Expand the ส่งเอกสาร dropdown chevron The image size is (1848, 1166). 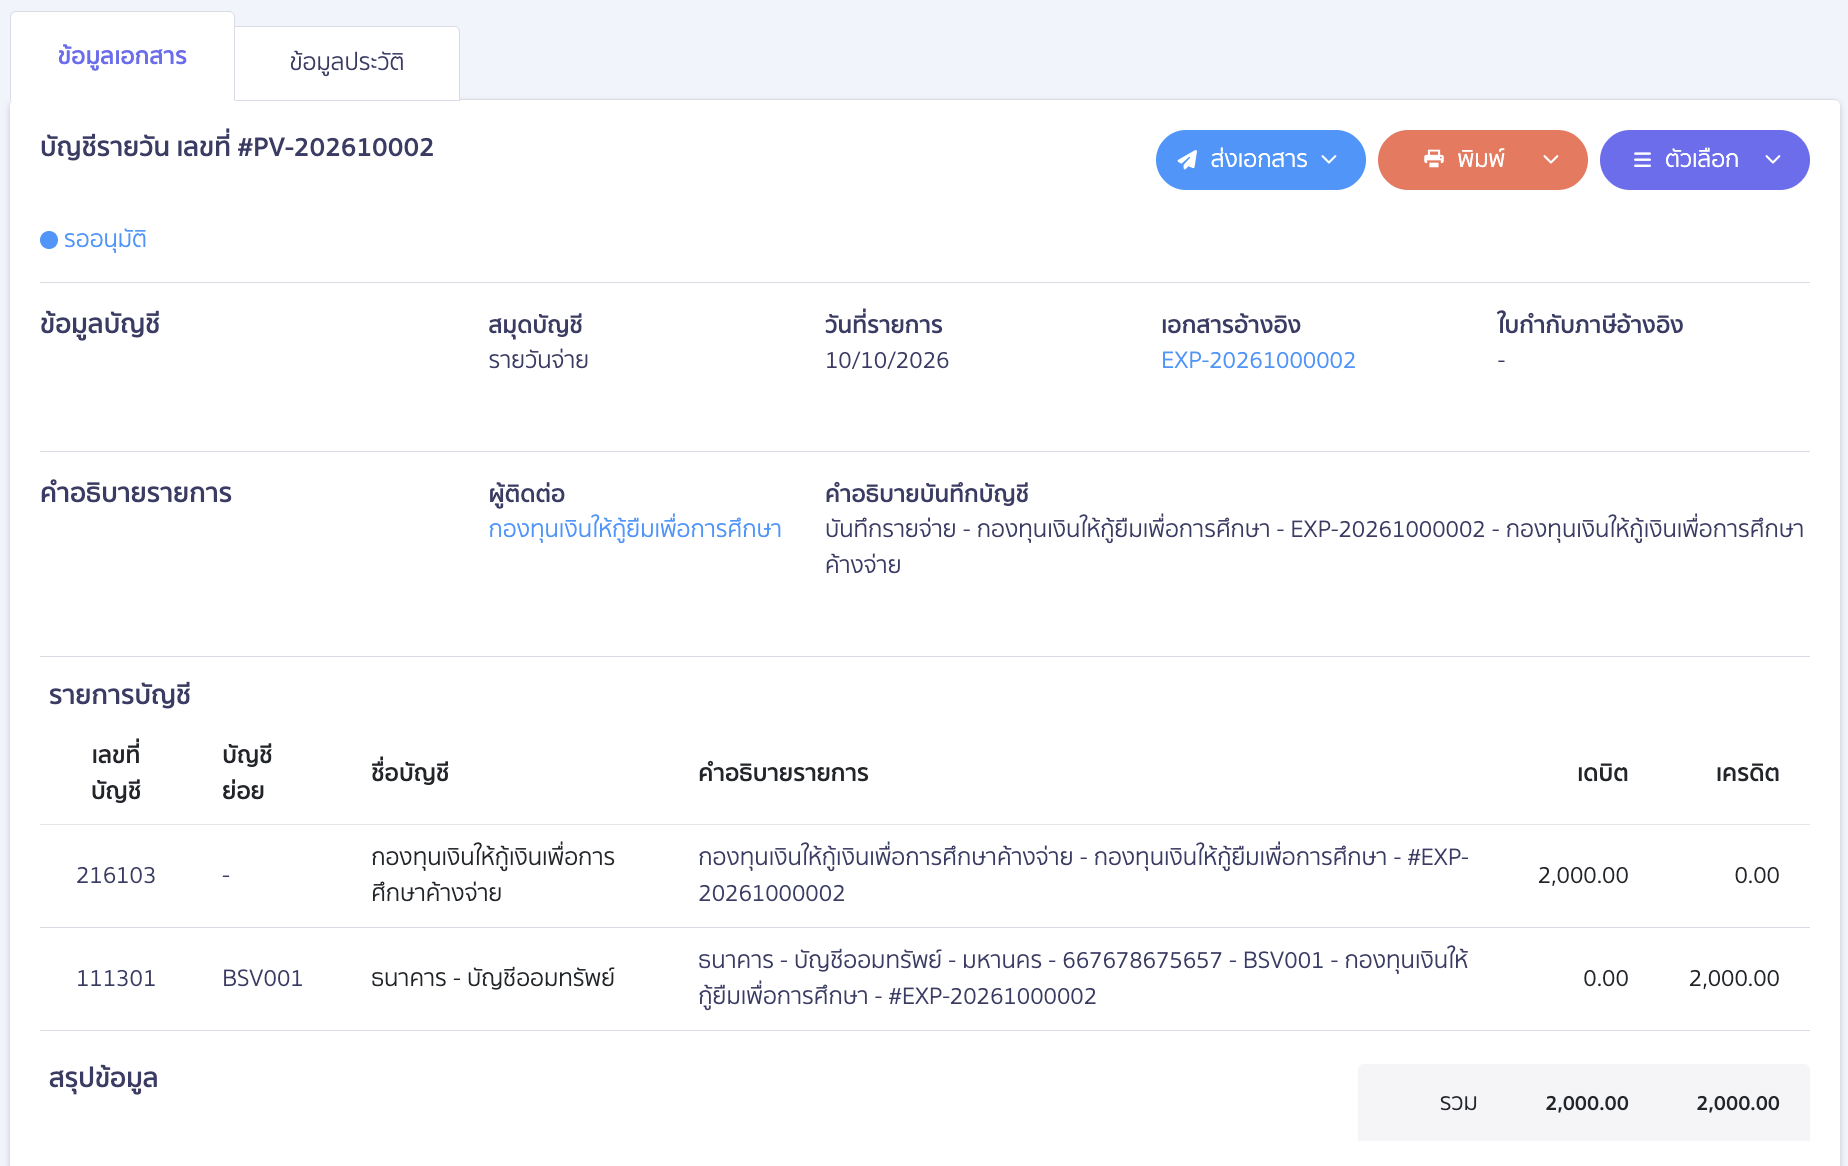point(1329,159)
